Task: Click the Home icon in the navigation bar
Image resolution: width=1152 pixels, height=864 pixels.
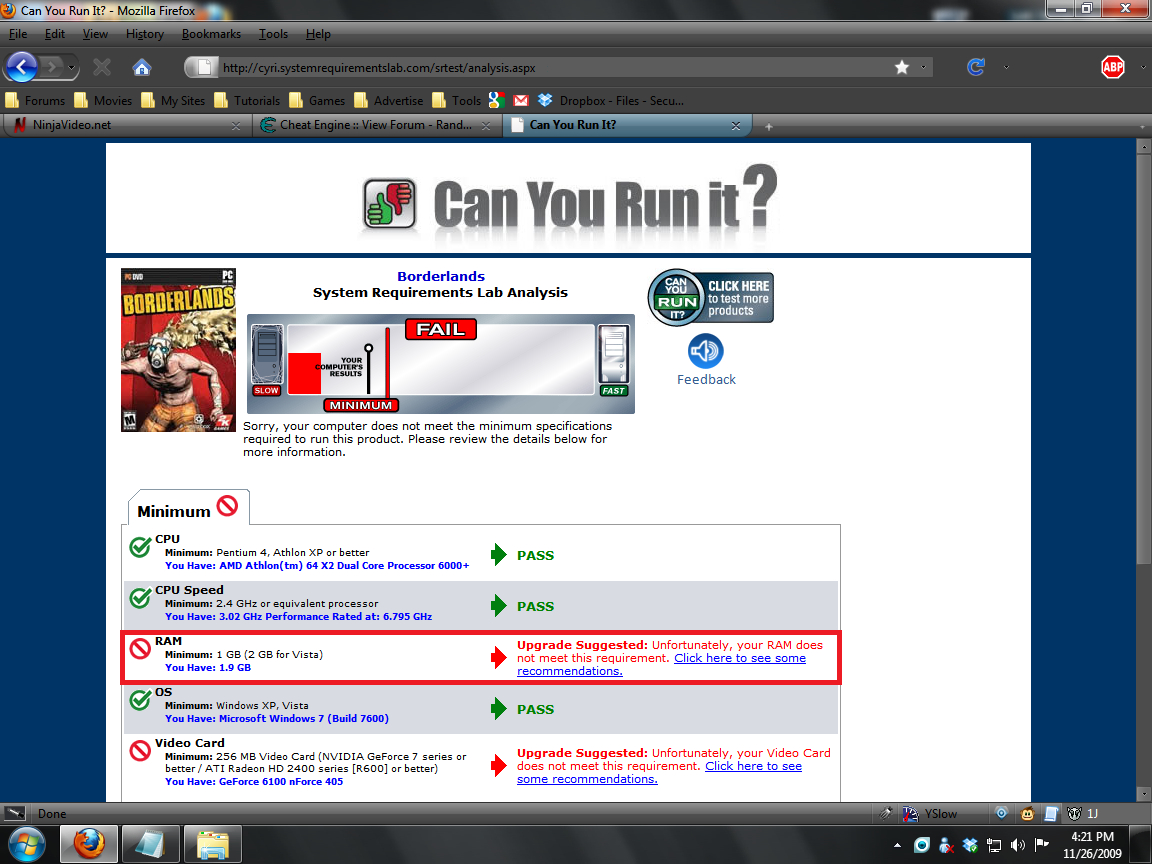Action: [141, 68]
